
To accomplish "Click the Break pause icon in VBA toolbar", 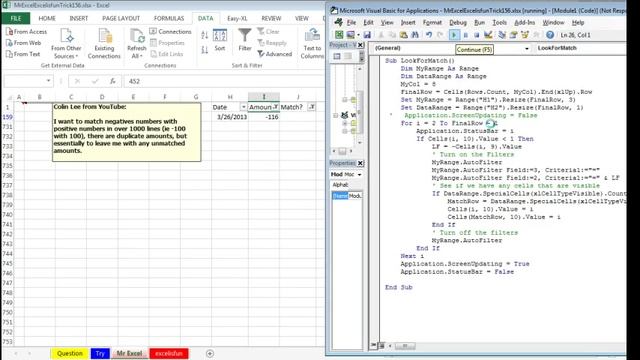I will pos(466,35).
